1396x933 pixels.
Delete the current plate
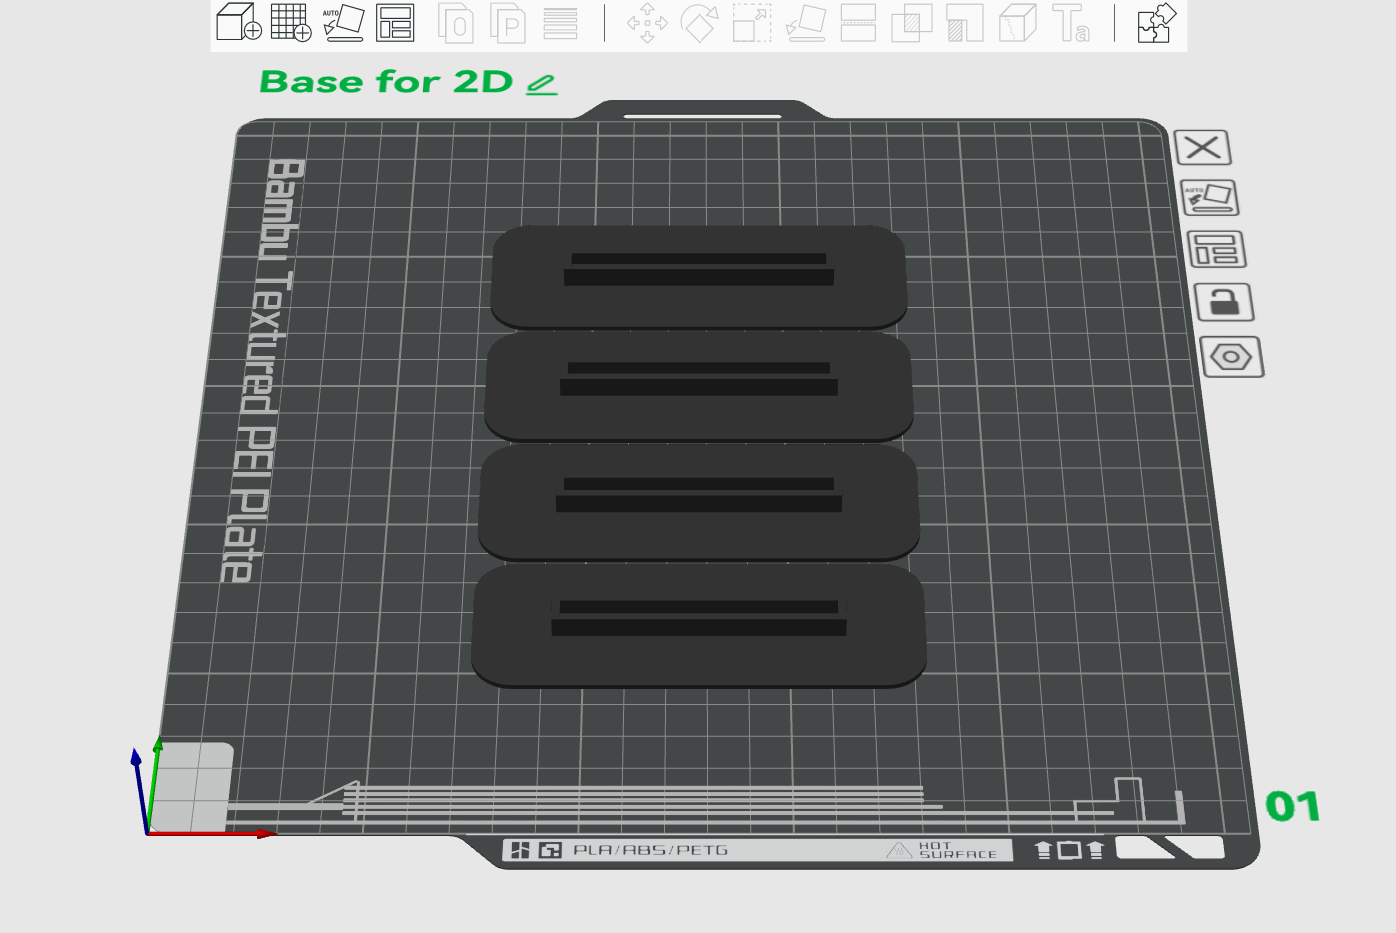[1203, 148]
